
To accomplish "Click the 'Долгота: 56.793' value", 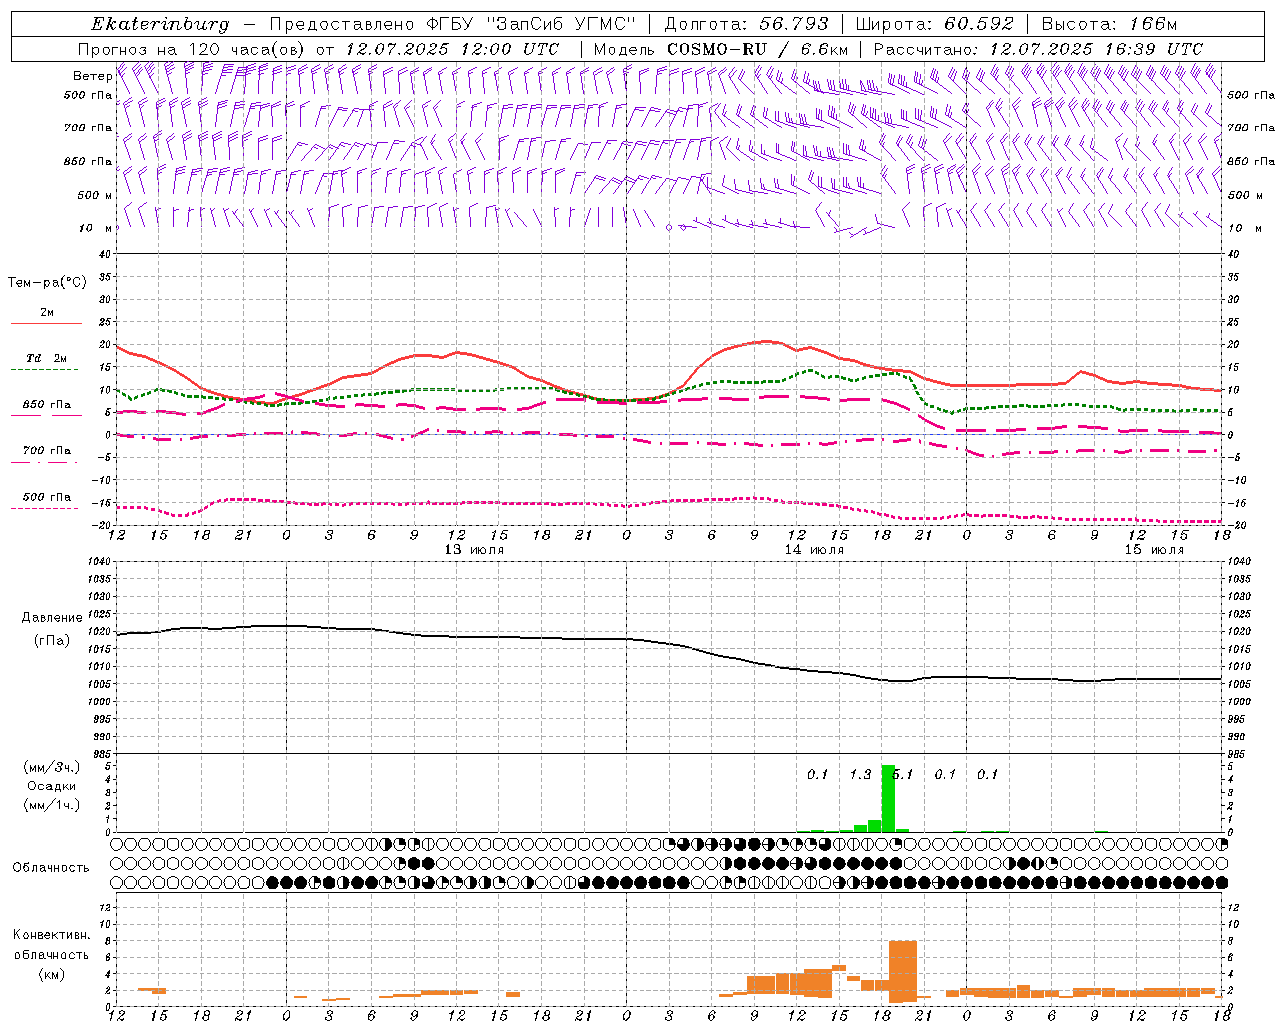I will pos(746,24).
